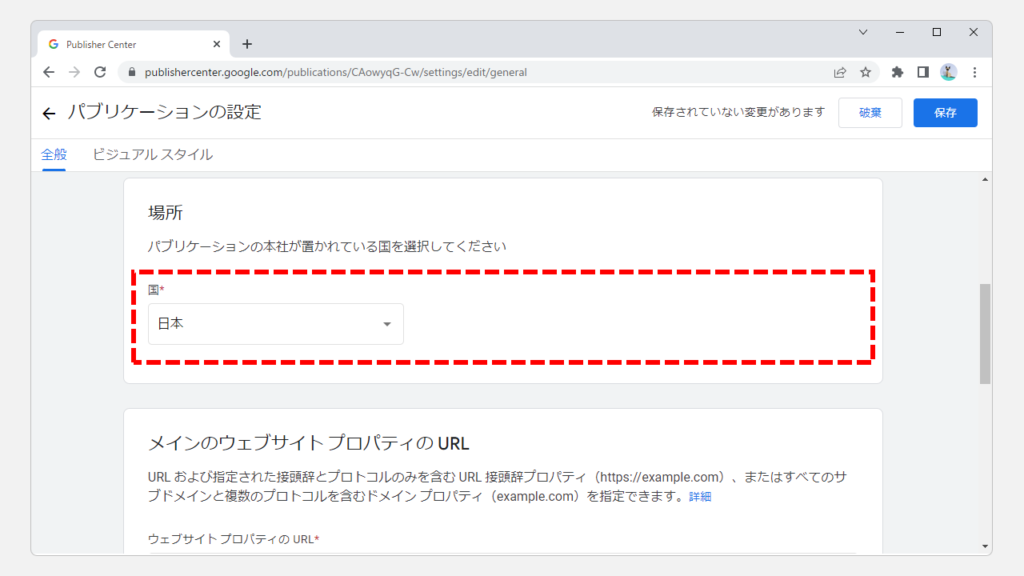The width and height of the screenshot is (1024, 576).
Task: Toggle the browser side panel icon
Action: (923, 72)
